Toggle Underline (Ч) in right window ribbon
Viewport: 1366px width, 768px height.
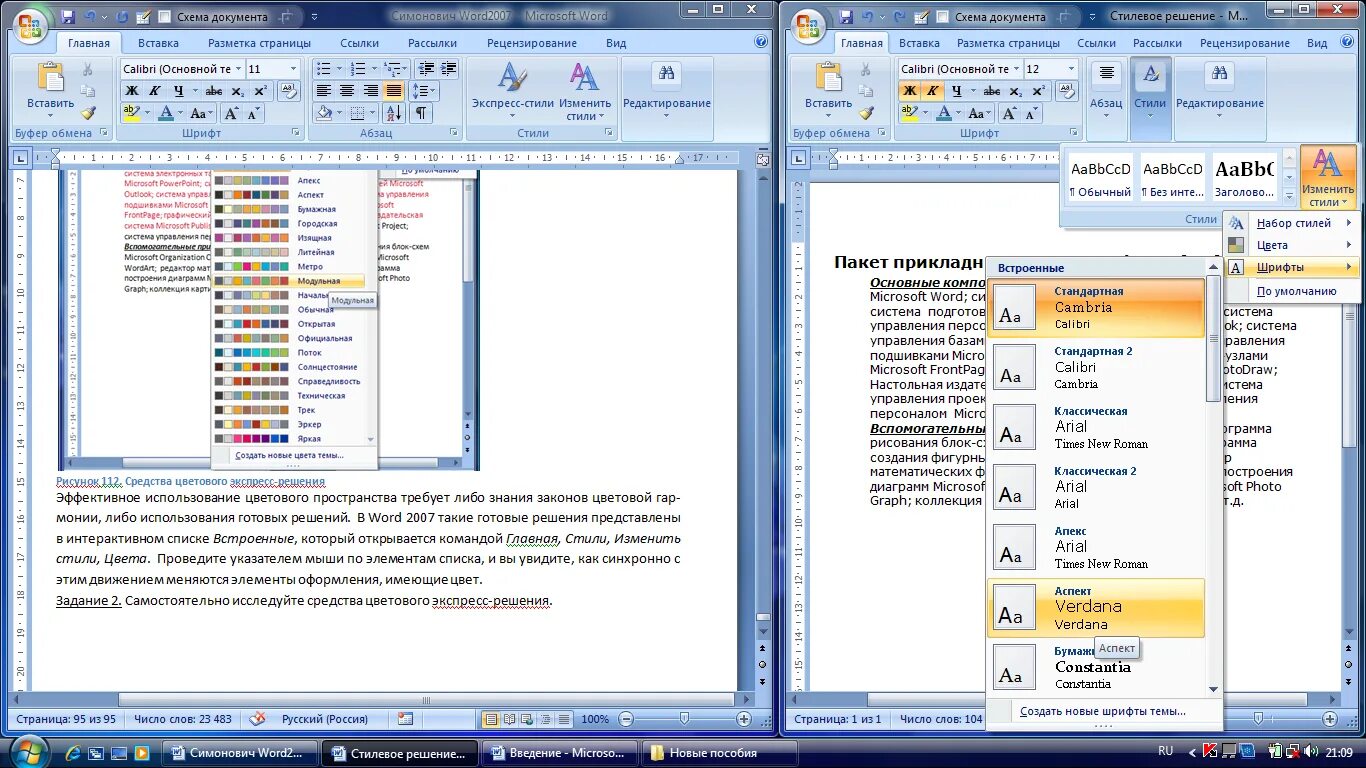tap(956, 91)
